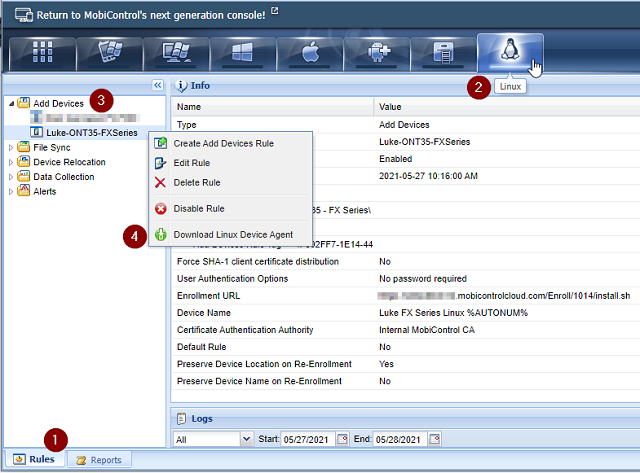640x473 pixels.
Task: Select the Apple platform icon
Action: (310, 54)
